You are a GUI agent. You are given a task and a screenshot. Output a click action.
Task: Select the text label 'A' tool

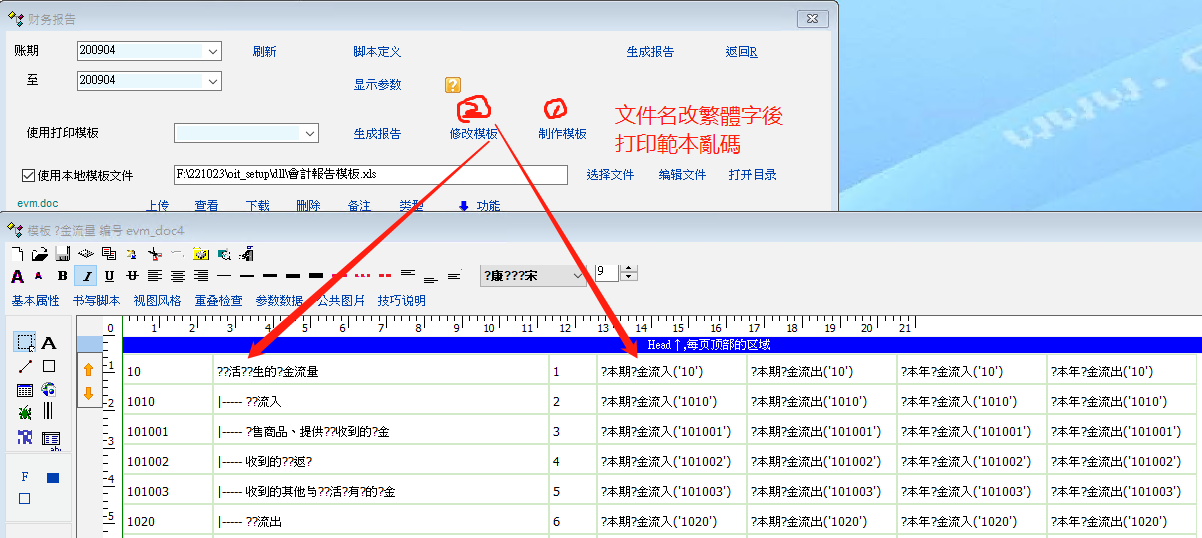(x=48, y=343)
